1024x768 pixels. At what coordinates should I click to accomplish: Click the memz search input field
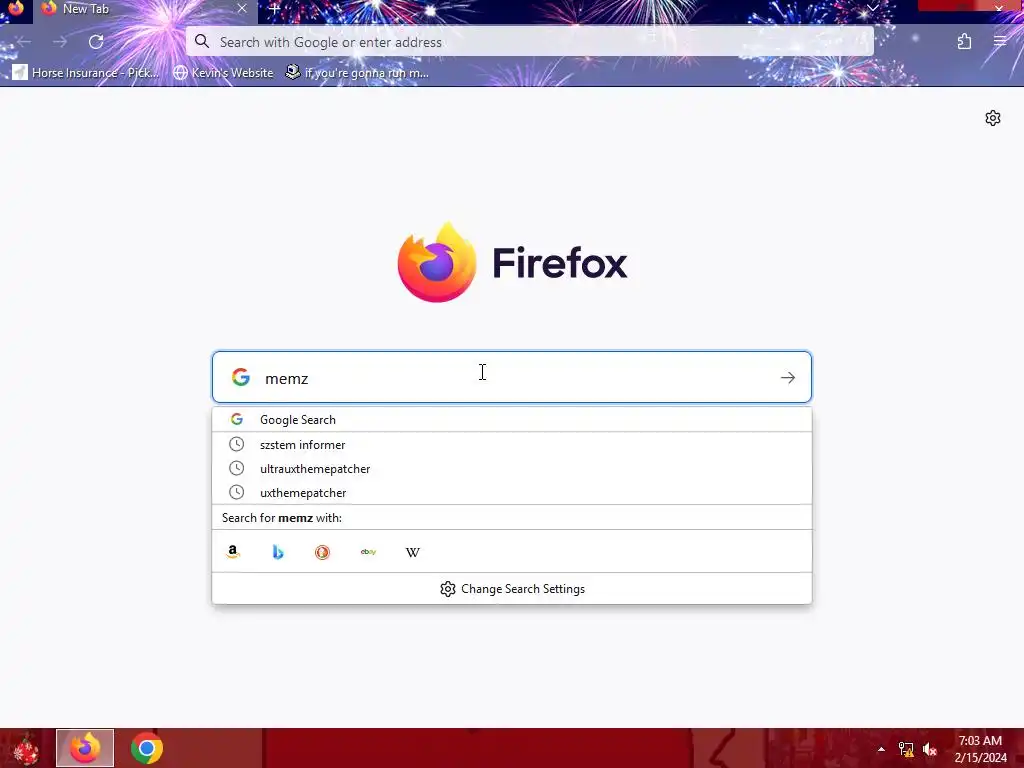[x=512, y=377]
